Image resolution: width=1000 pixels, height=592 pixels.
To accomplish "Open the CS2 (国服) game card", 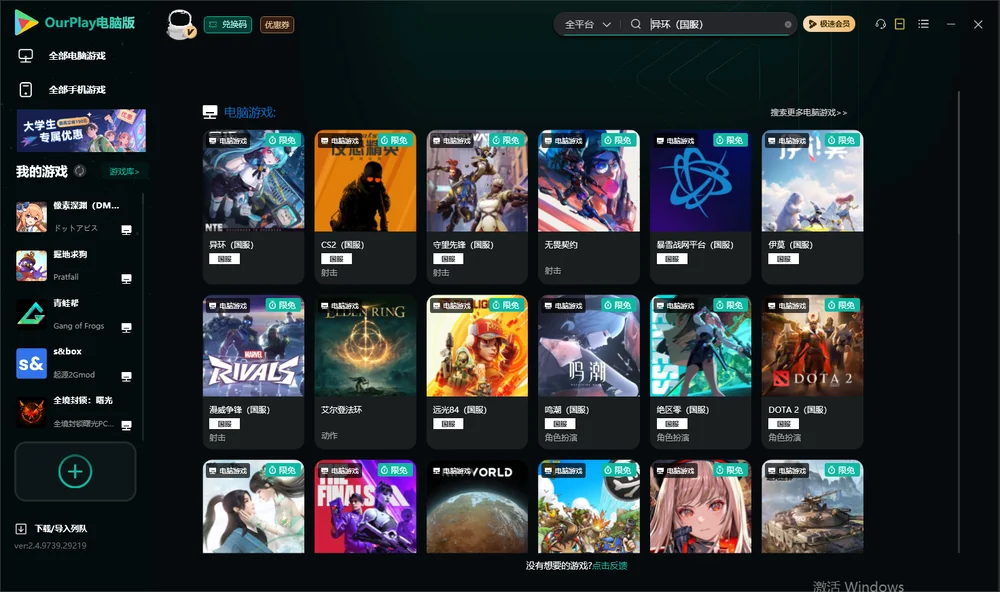I will pos(365,207).
